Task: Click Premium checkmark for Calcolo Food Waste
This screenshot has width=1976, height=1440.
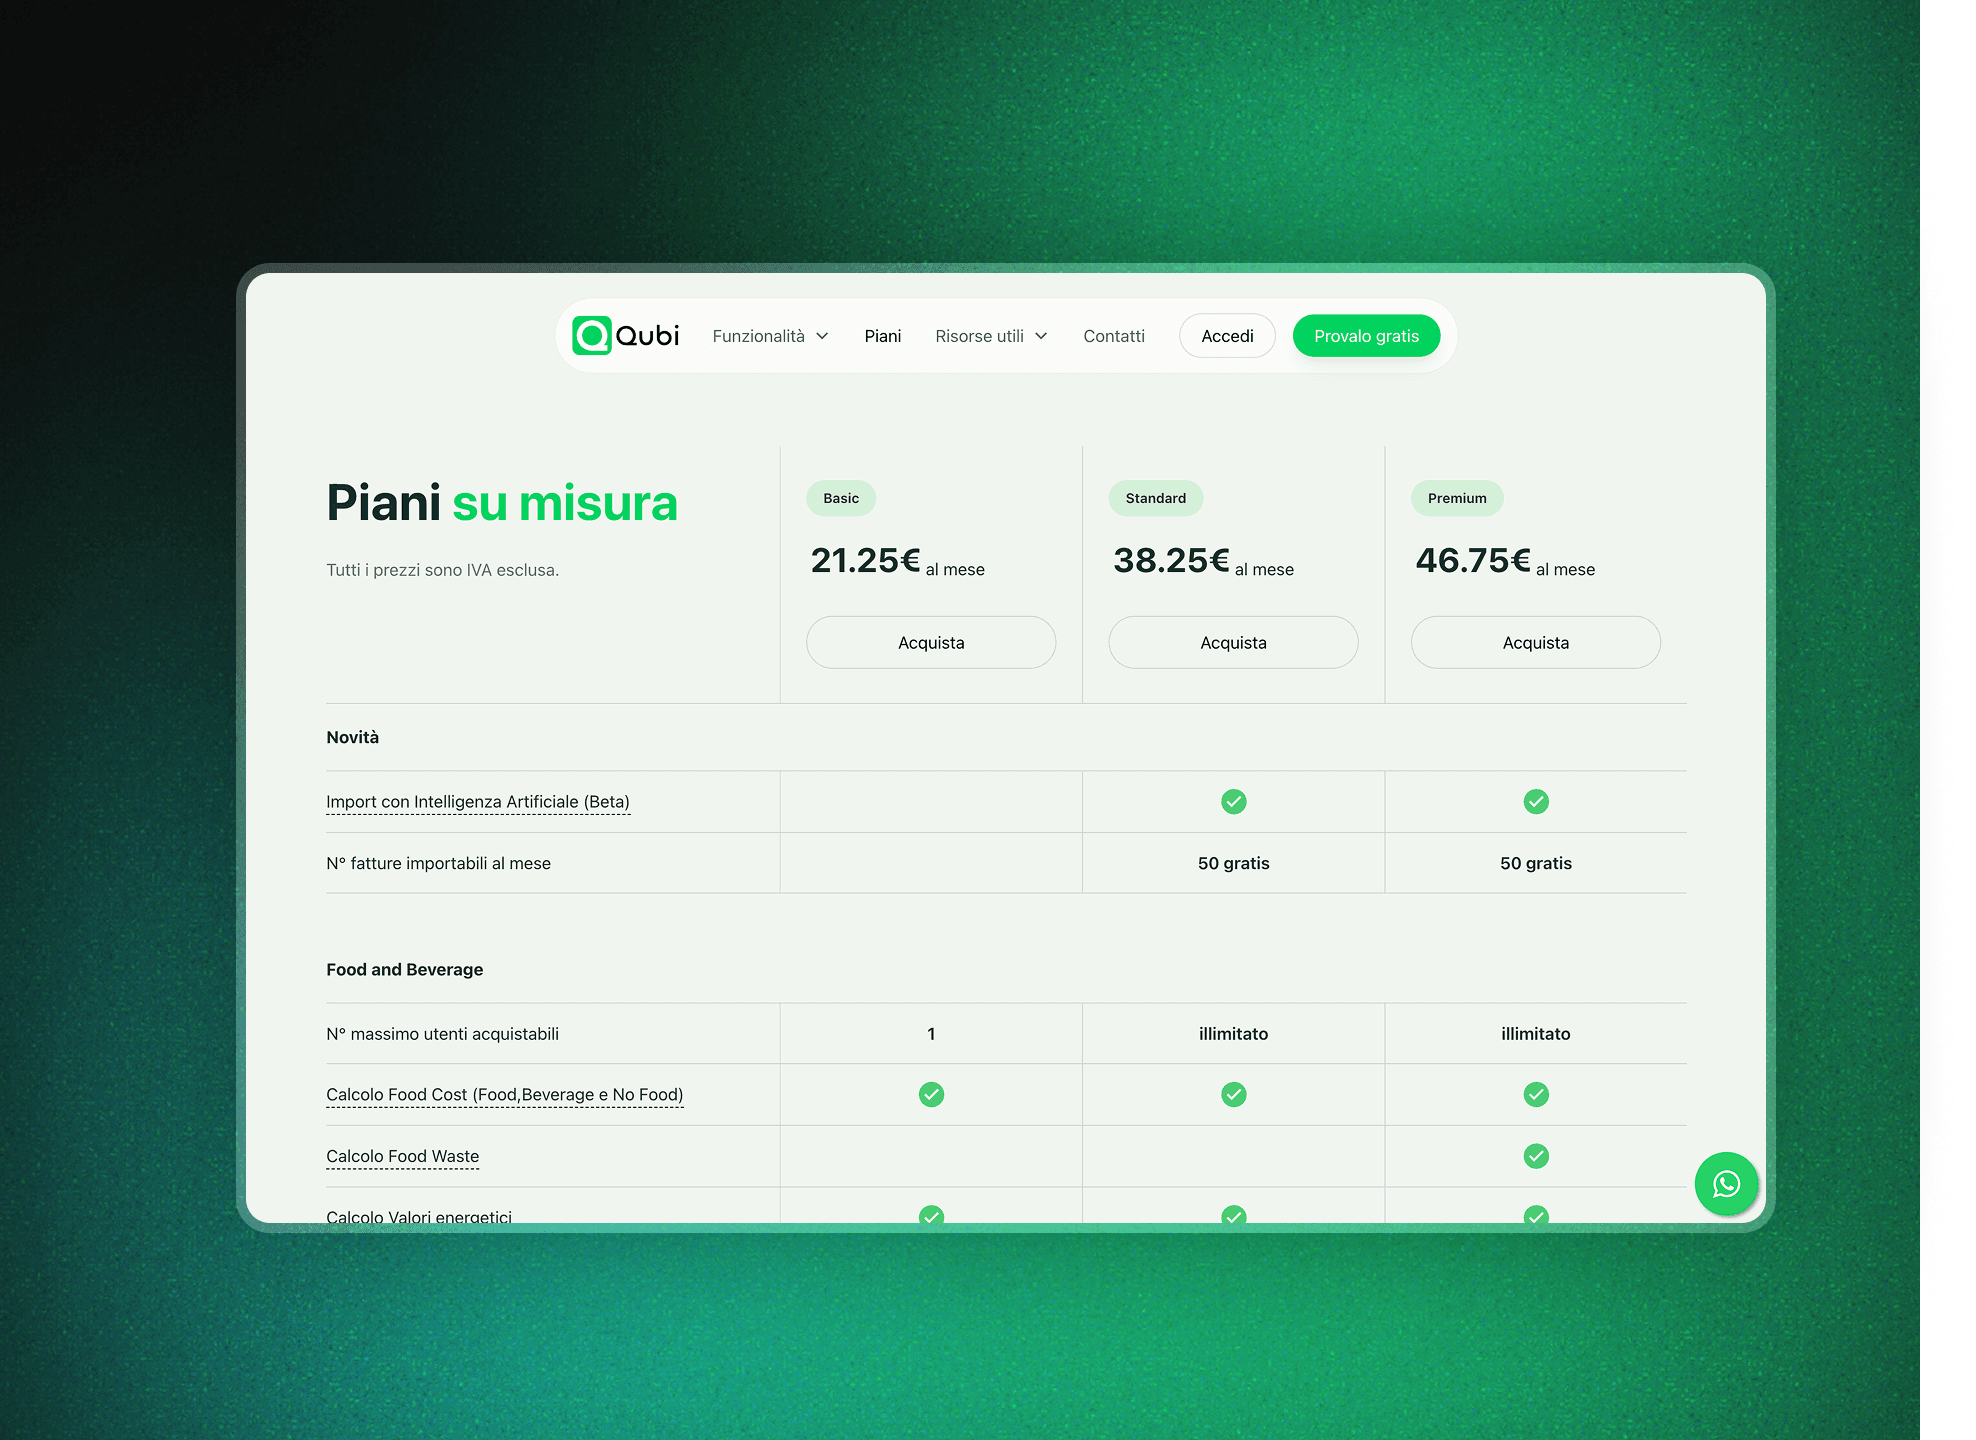Action: [1535, 1156]
